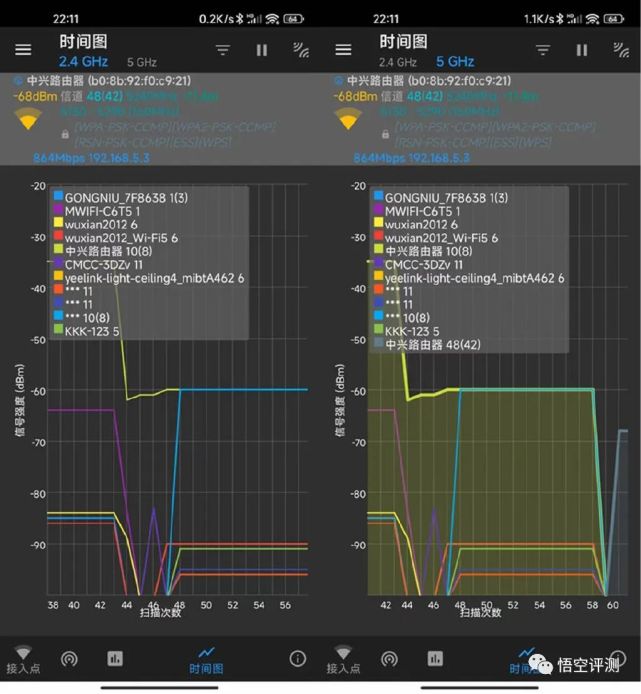The image size is (641, 694).
Task: Select the 5 GHz tab in the left screen
Action: tap(142, 62)
